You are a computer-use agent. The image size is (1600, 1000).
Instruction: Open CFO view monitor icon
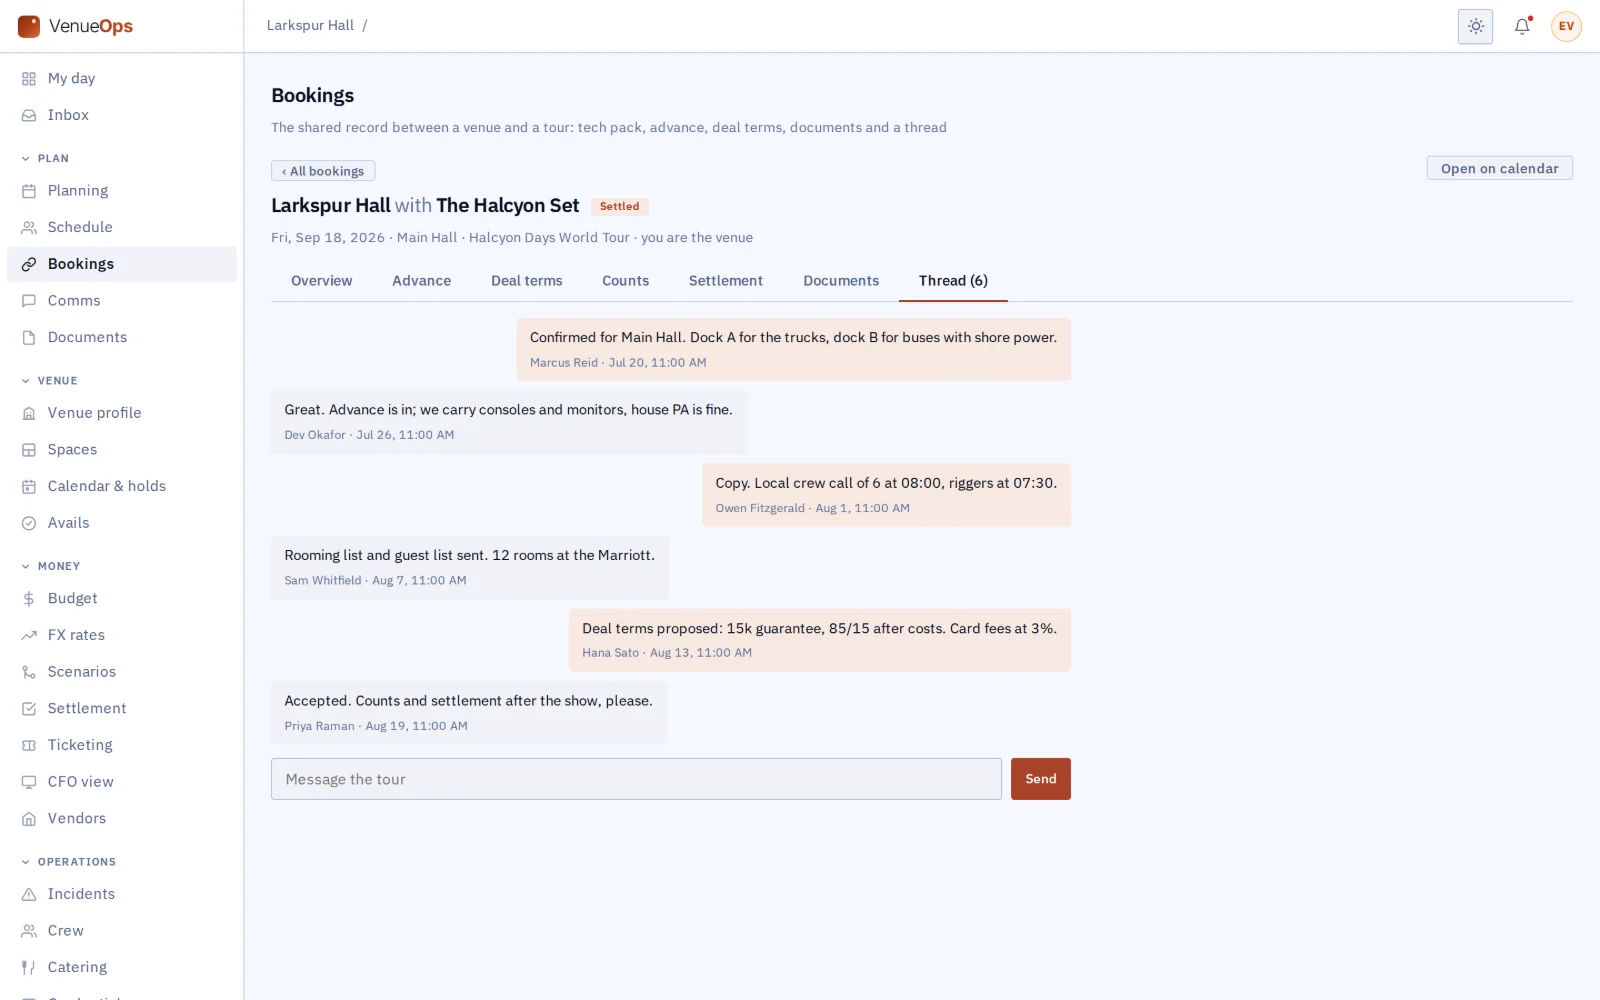tap(29, 781)
